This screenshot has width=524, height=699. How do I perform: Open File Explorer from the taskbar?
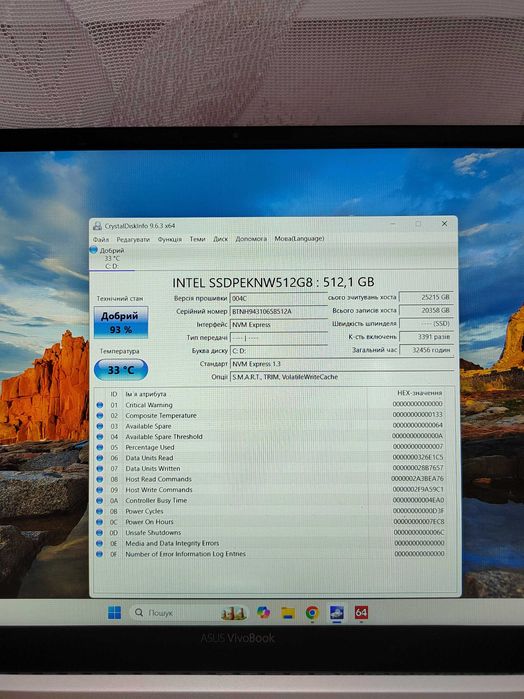[x=288, y=613]
